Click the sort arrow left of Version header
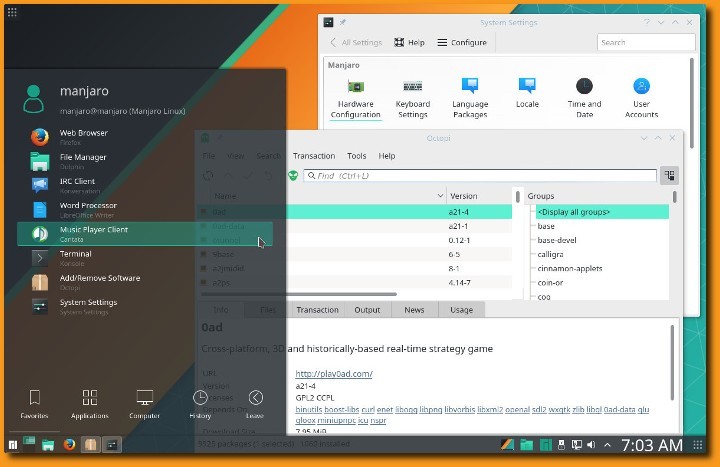 (x=440, y=196)
